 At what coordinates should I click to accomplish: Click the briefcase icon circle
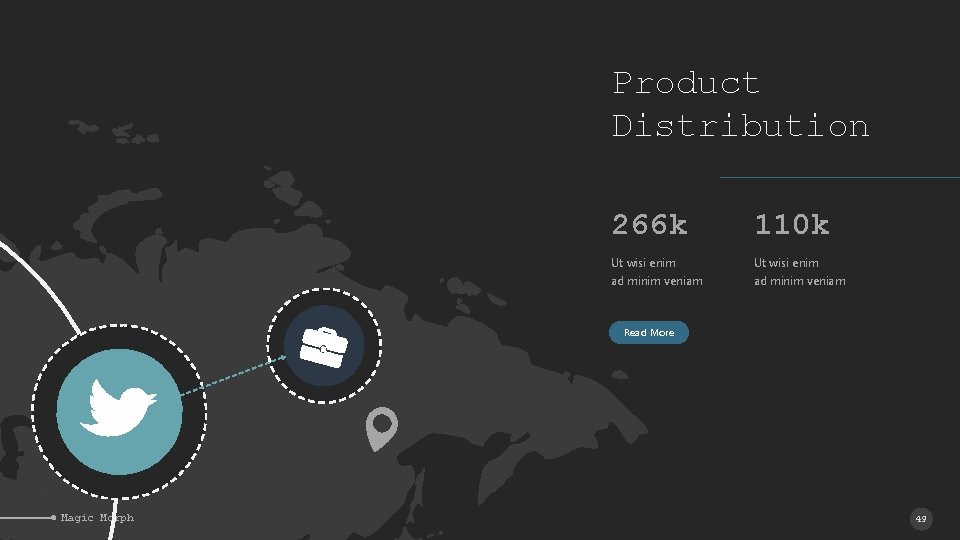(324, 346)
